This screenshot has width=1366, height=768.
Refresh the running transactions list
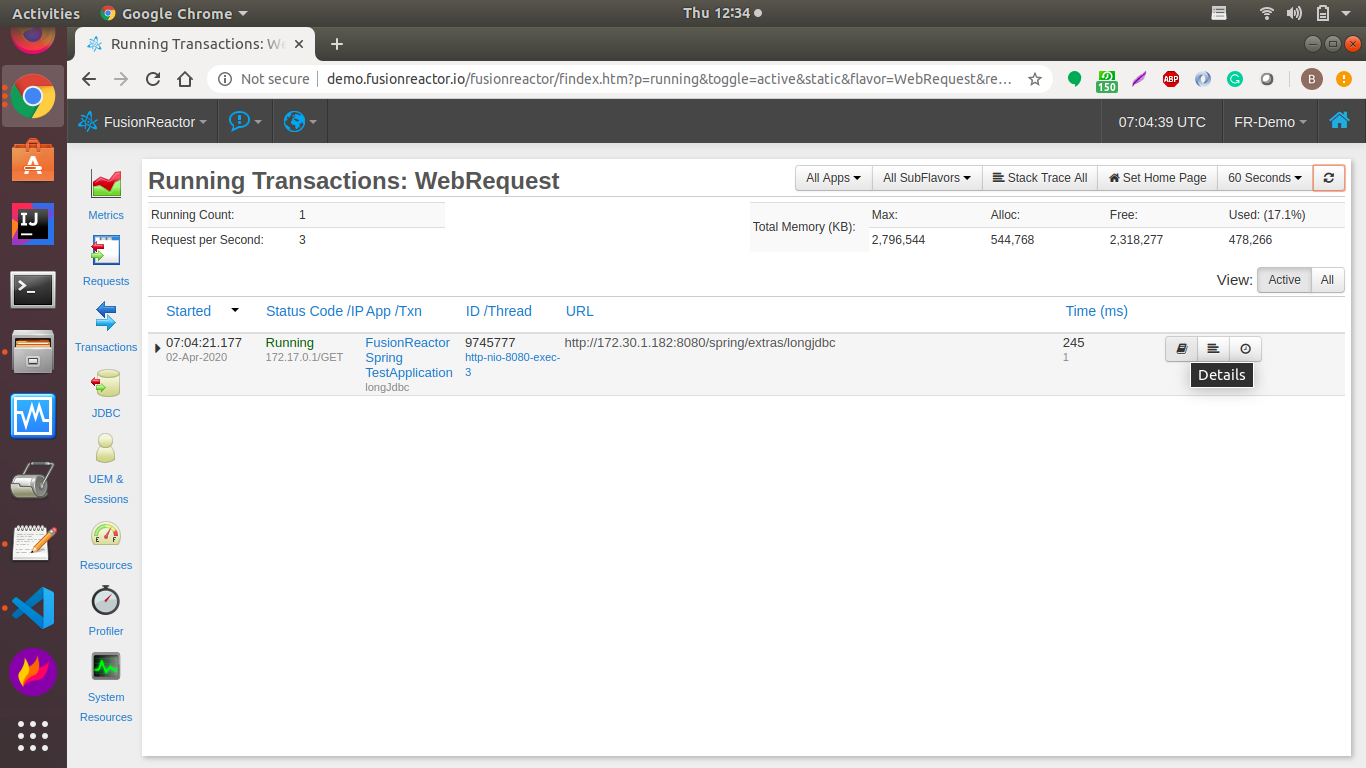pos(1328,177)
